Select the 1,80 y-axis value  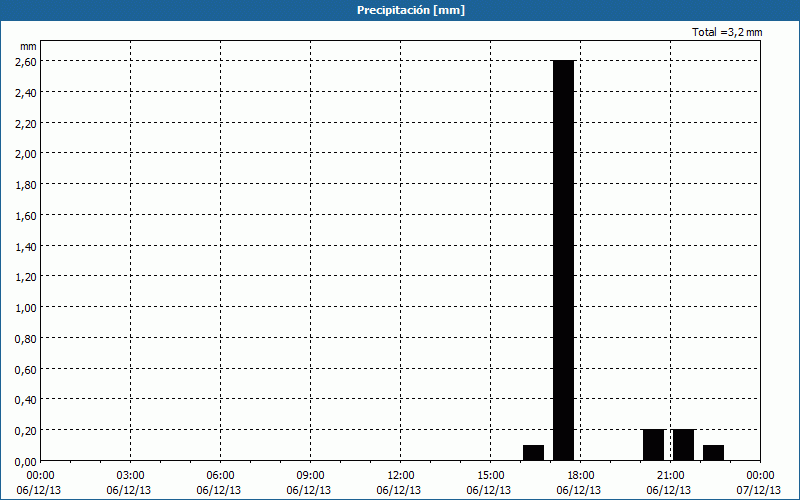pyautogui.click(x=26, y=185)
